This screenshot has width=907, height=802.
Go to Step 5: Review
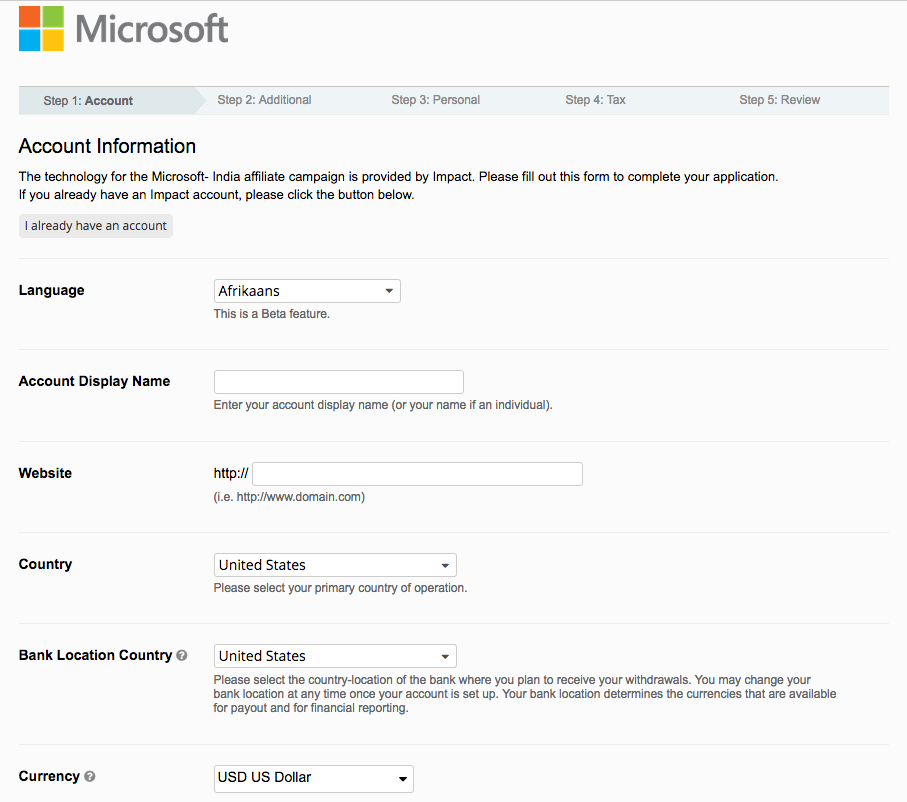point(779,100)
